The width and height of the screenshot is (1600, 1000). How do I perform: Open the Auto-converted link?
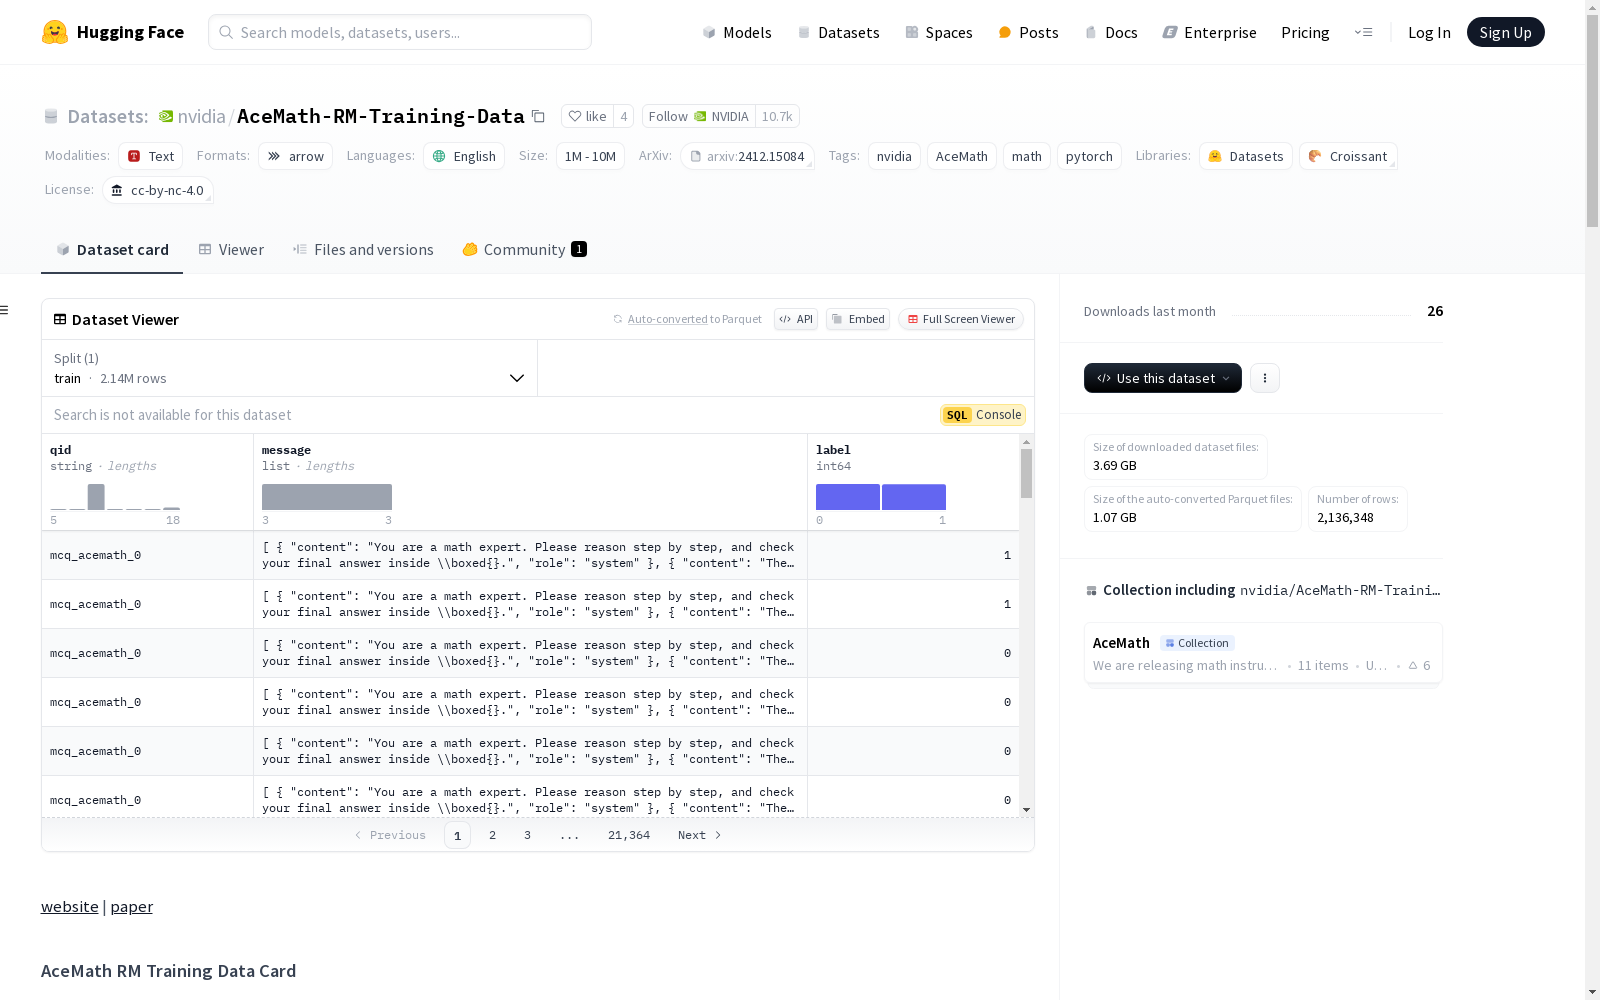[x=667, y=319]
